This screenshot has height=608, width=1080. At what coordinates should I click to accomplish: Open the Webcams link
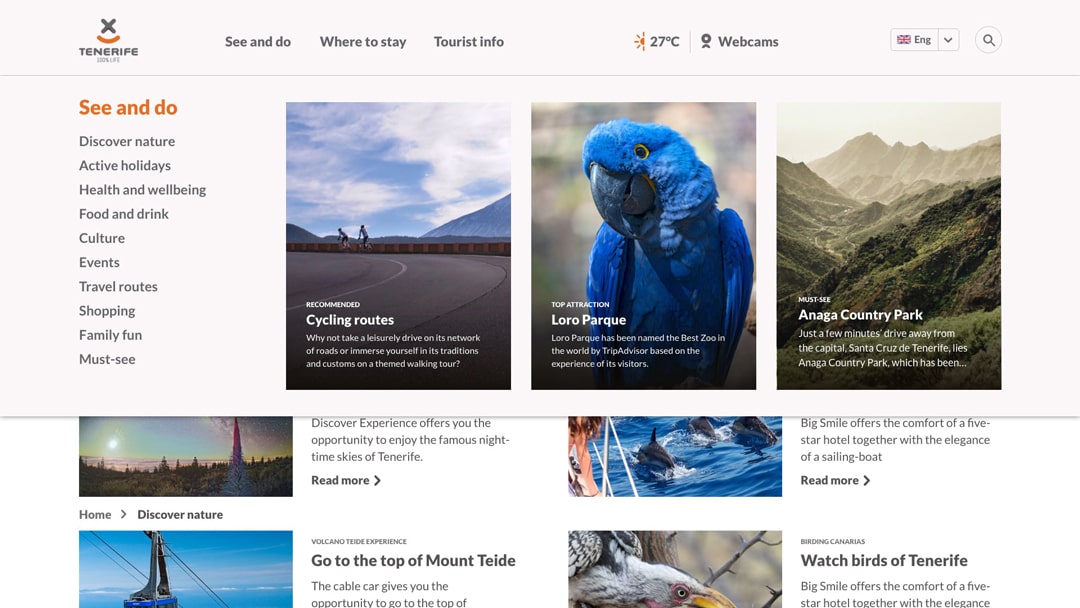click(748, 41)
